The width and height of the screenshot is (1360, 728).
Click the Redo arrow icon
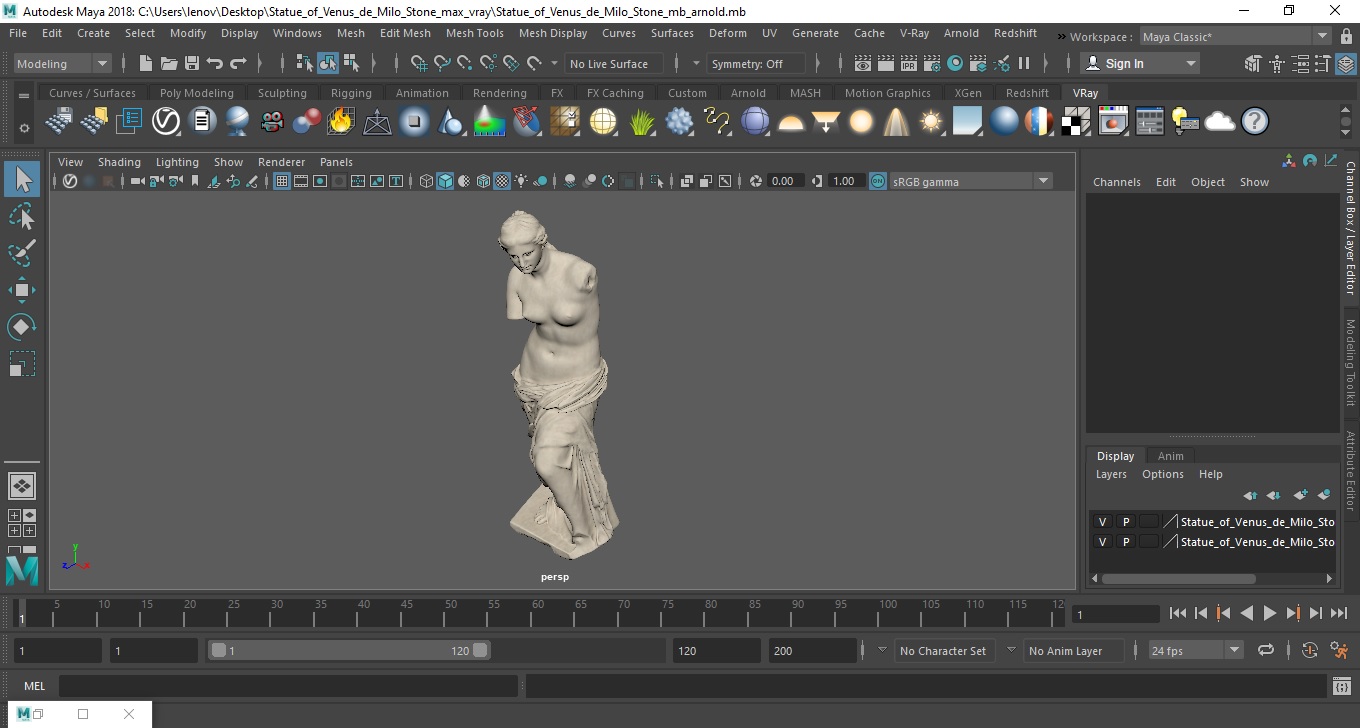click(238, 63)
